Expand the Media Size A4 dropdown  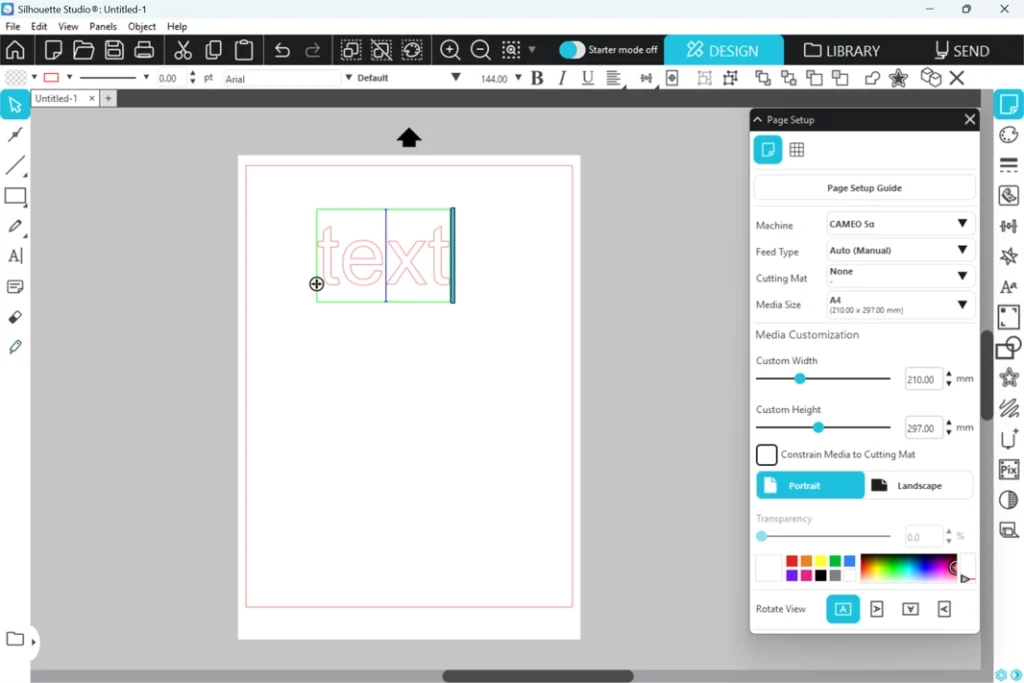(898, 305)
